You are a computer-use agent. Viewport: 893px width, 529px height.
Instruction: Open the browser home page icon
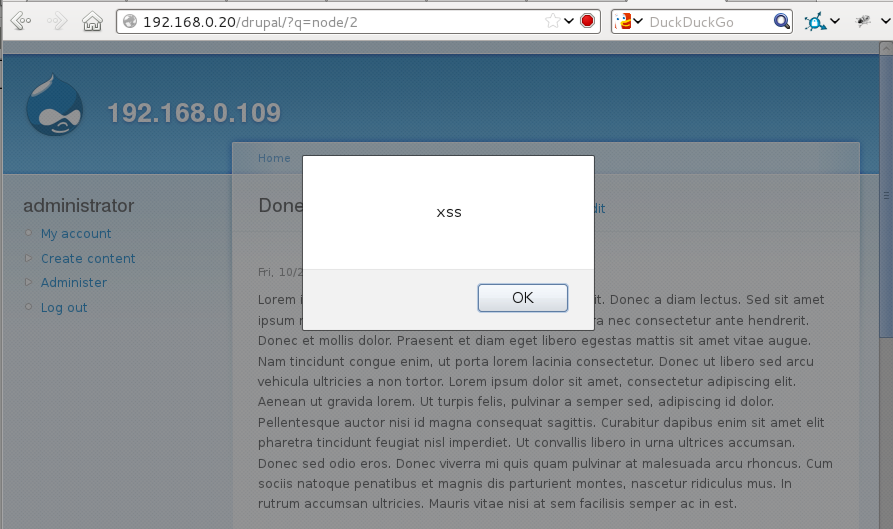tap(92, 22)
